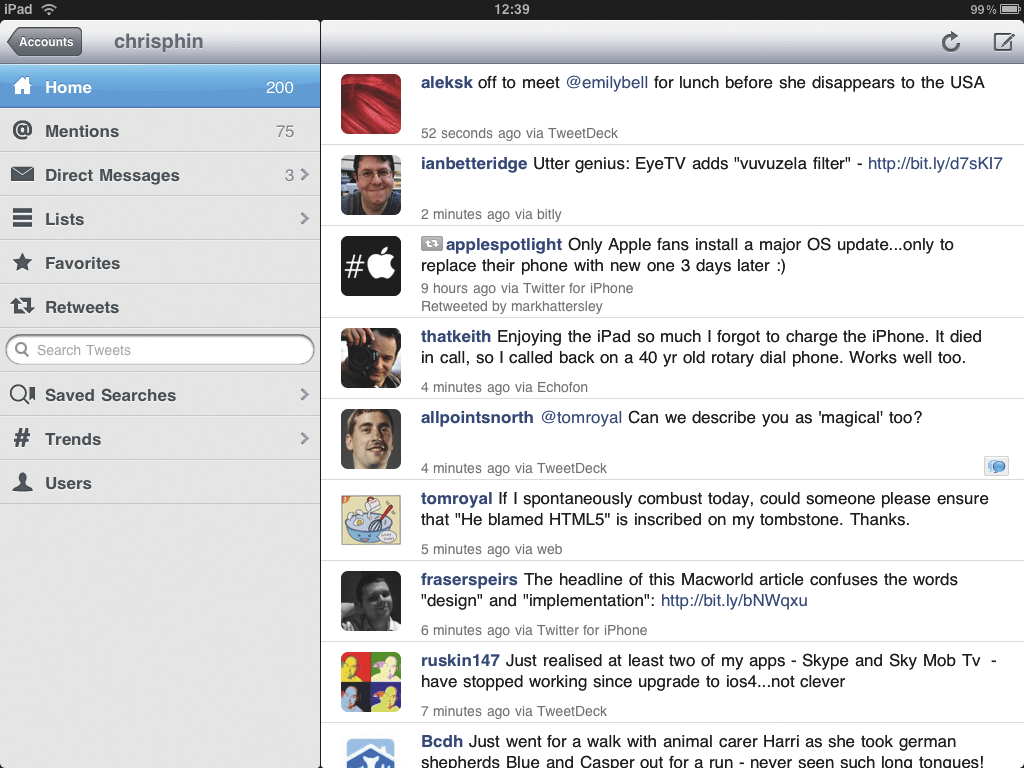Open the @emilybell mention link
The image size is (1024, 768).
click(x=607, y=82)
